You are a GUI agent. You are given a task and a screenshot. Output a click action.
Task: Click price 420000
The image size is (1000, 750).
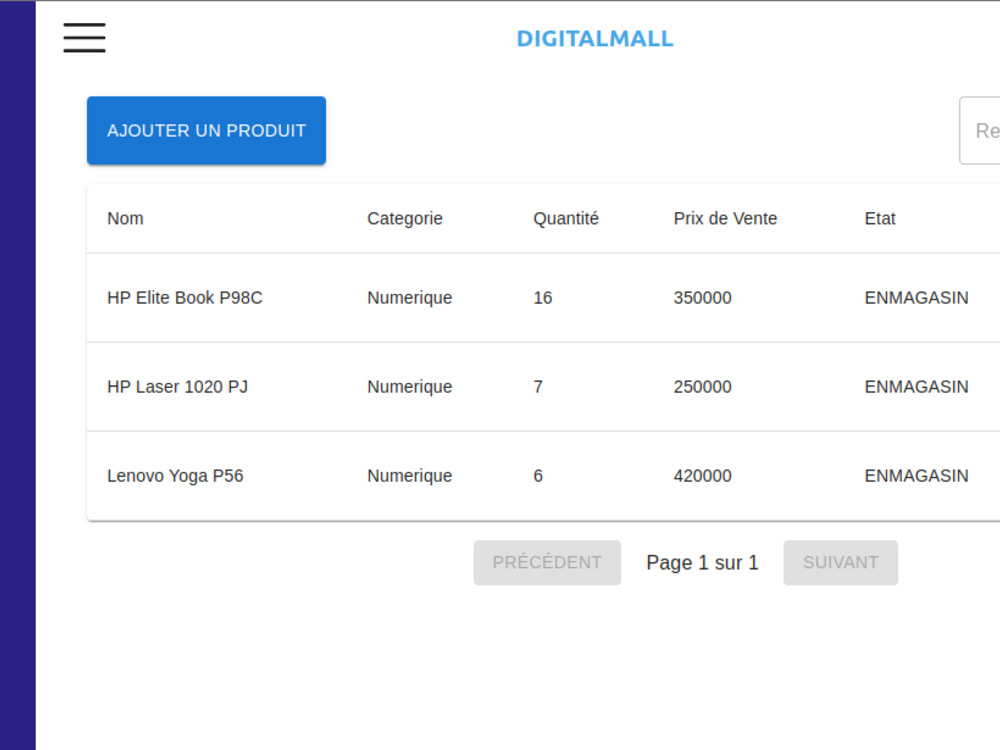tap(703, 476)
